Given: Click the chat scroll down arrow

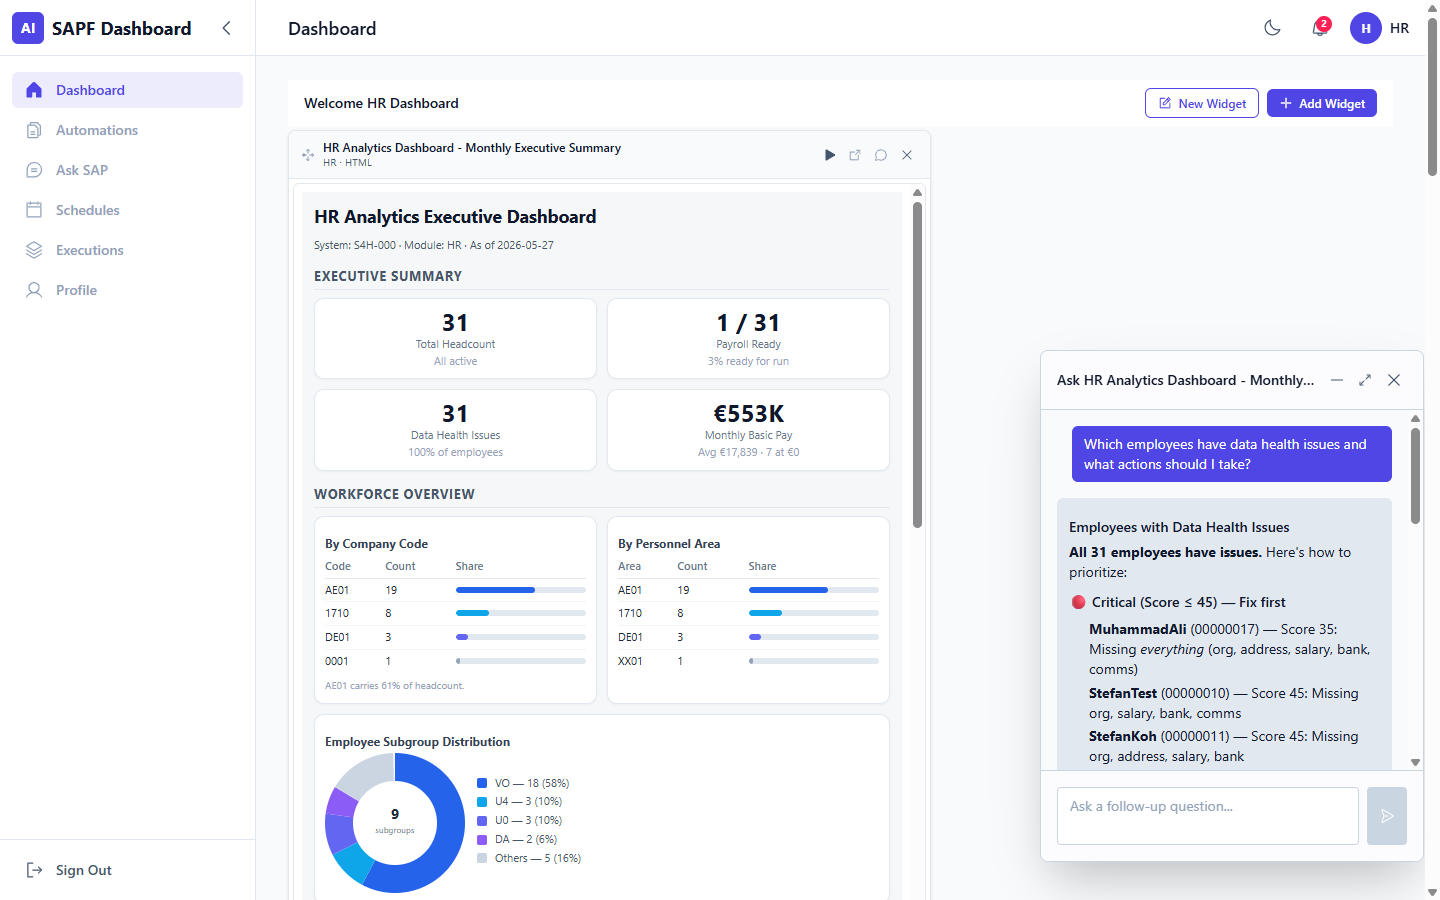Looking at the screenshot, I should click(1415, 762).
